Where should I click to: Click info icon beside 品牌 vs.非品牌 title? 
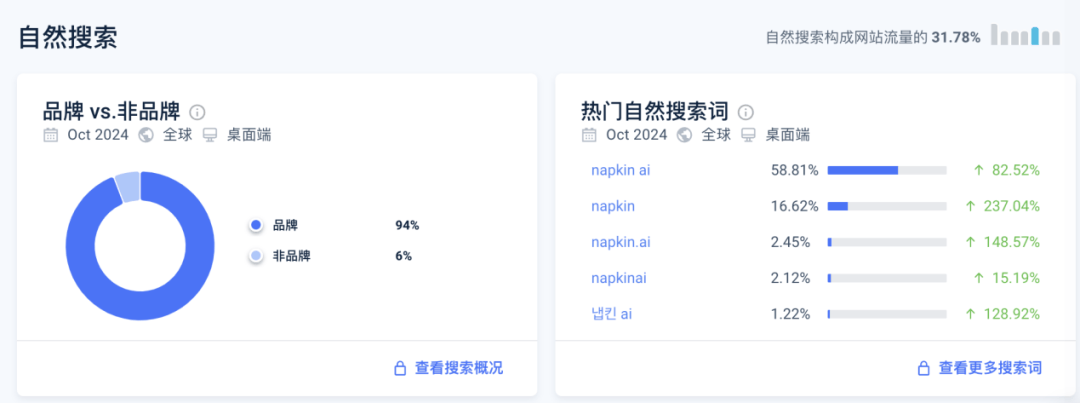pos(198,112)
